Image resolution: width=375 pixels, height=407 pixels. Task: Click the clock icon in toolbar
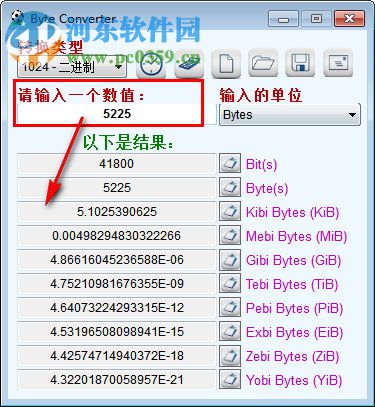pos(151,64)
